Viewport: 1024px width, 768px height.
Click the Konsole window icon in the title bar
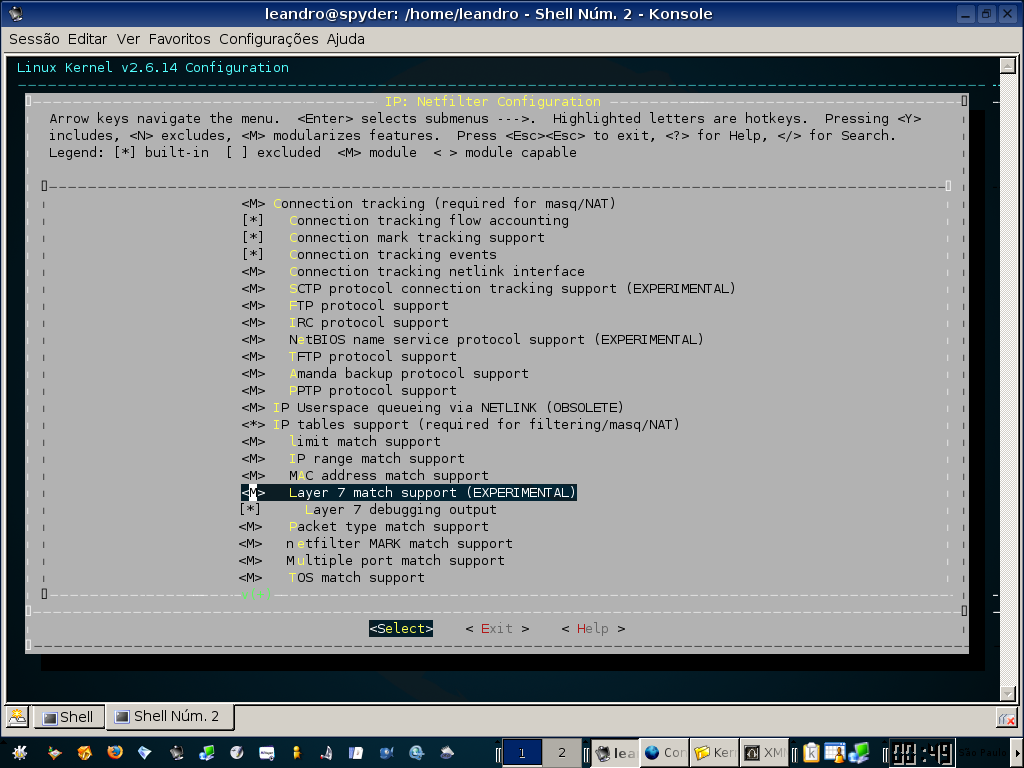pos(16,14)
